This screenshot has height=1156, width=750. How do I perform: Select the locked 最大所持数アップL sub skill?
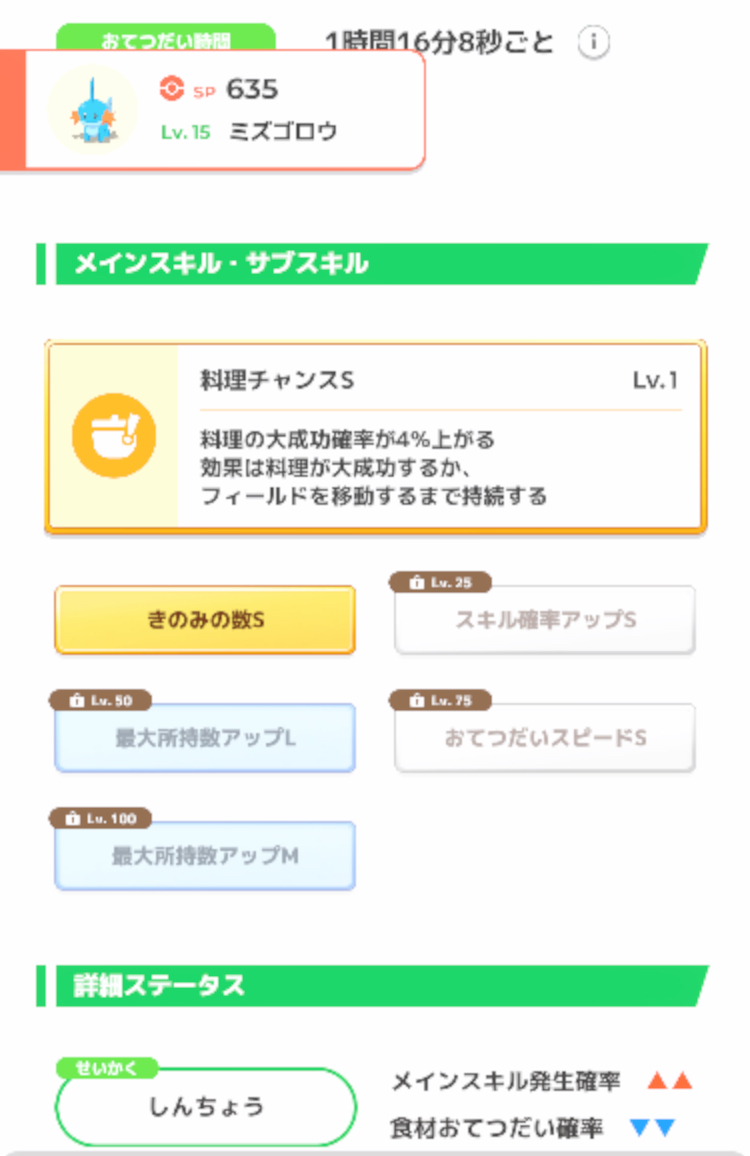205,739
